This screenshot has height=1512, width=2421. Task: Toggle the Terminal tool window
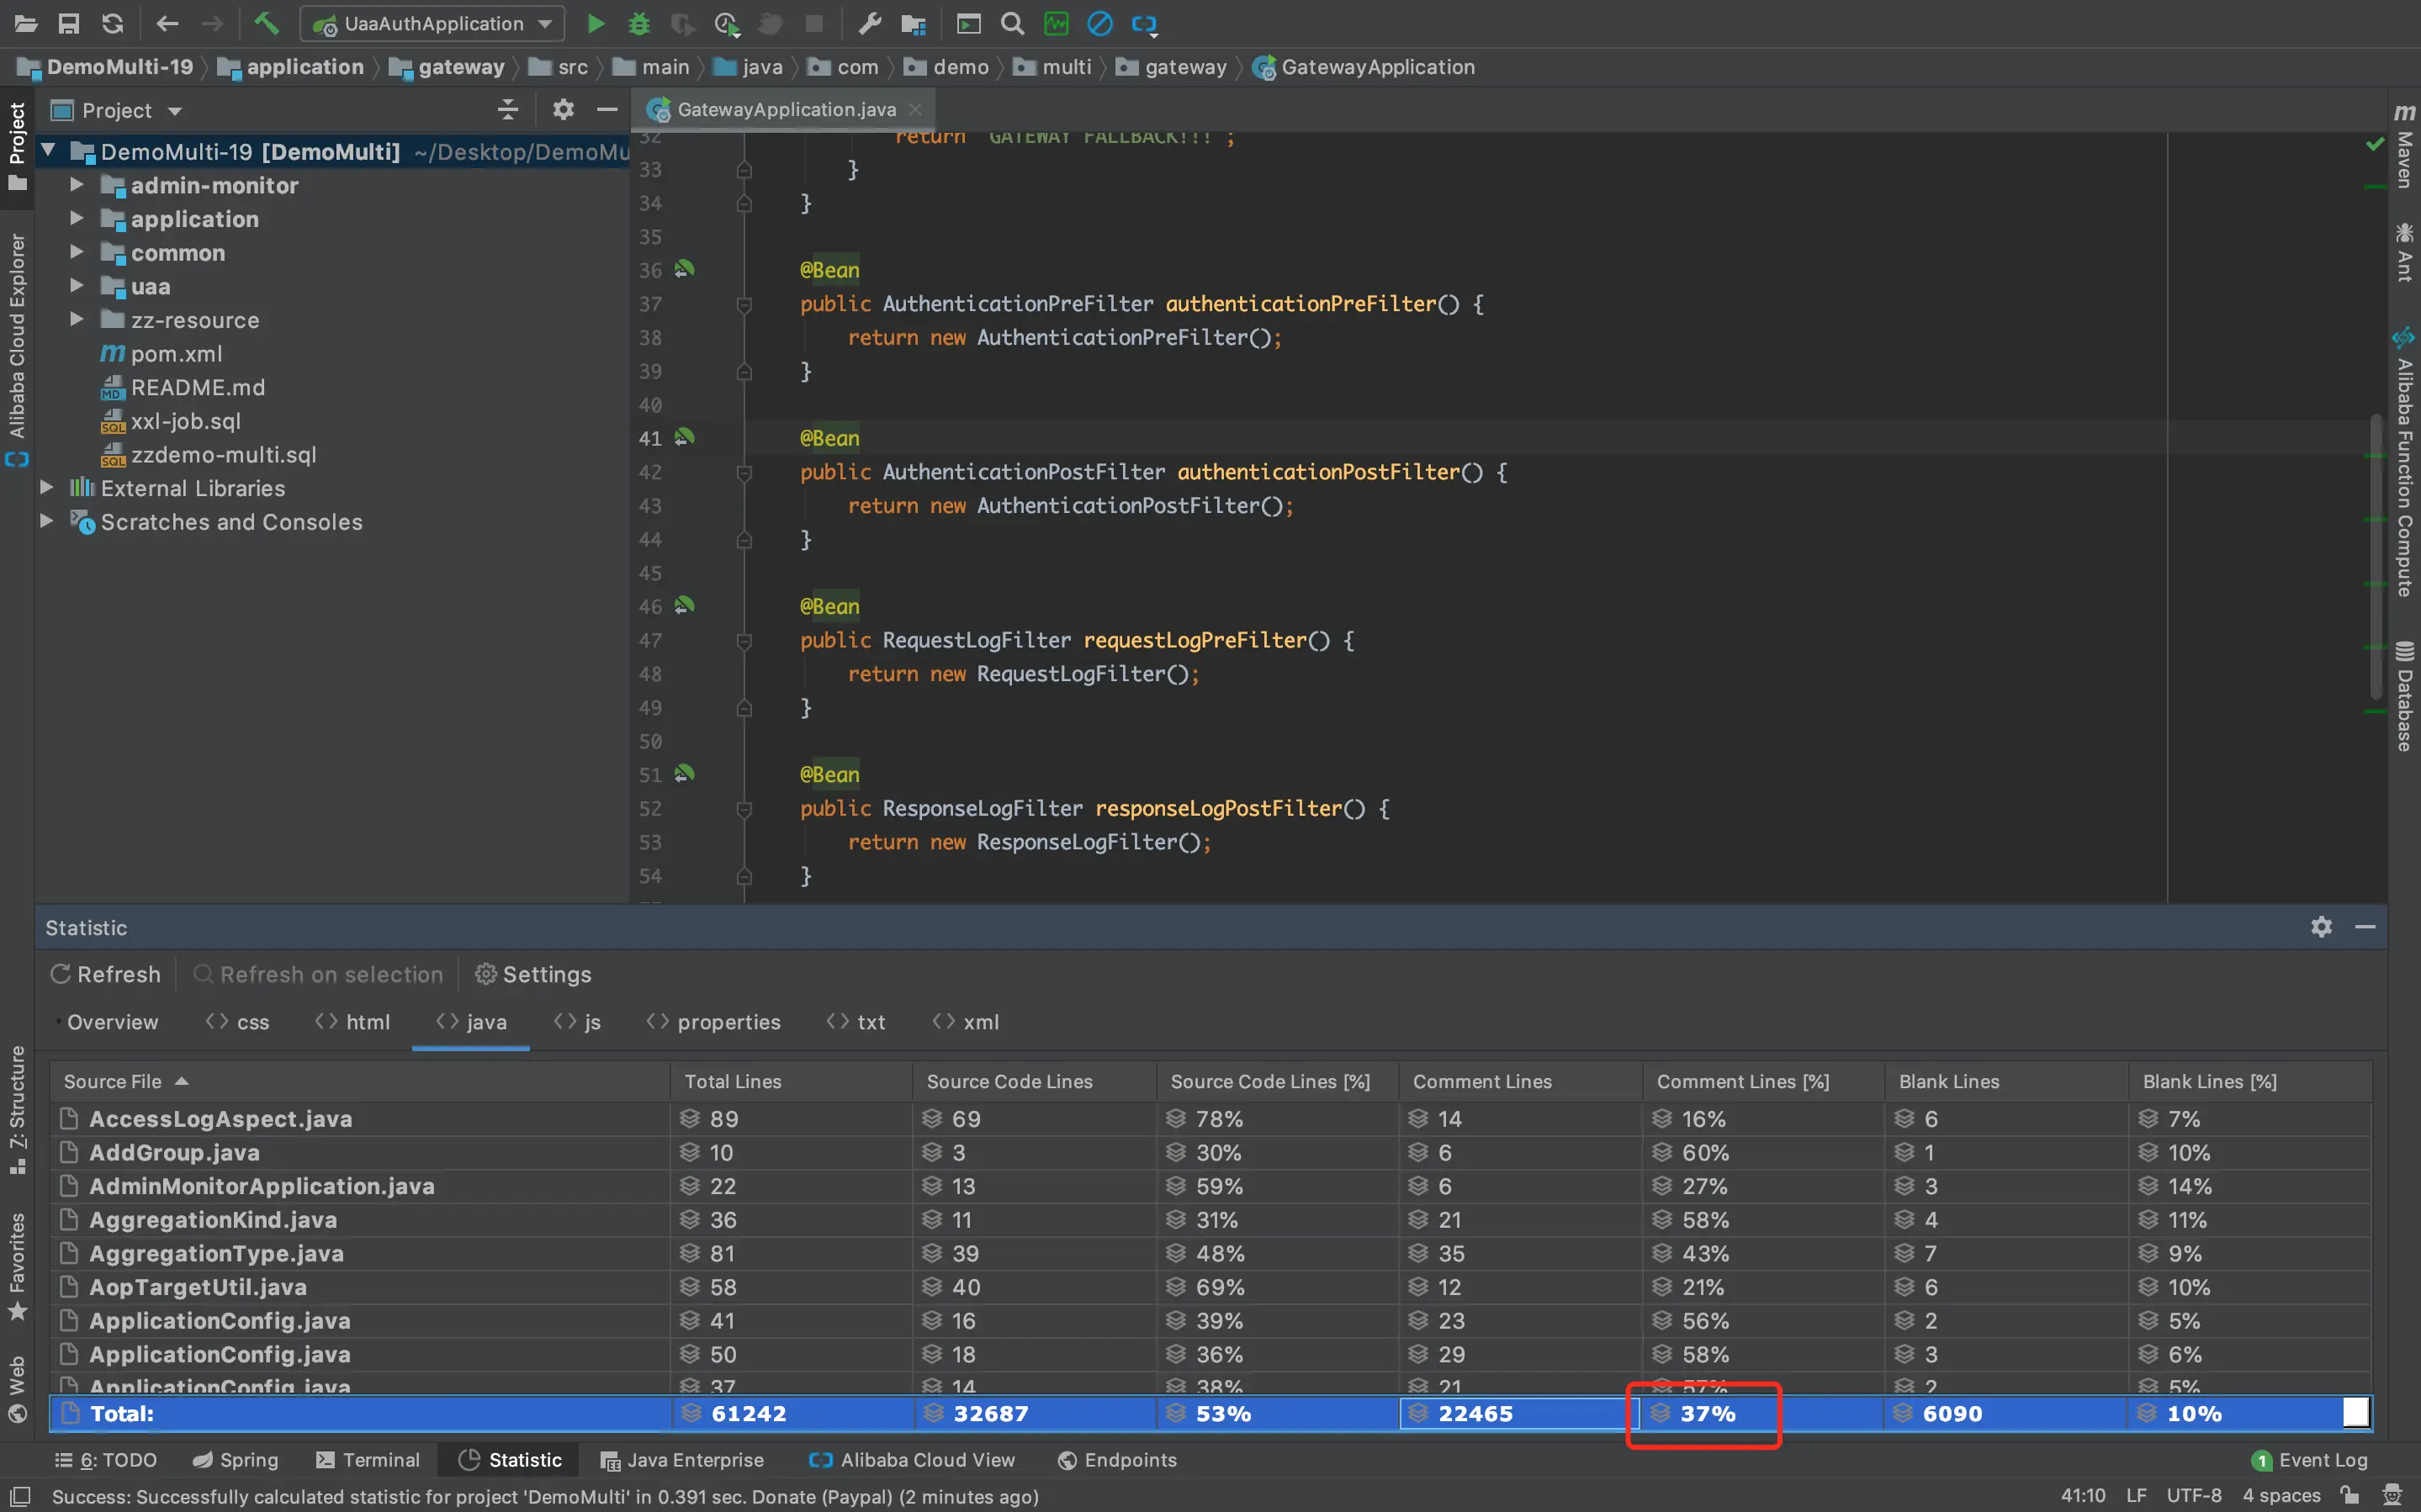click(x=367, y=1460)
